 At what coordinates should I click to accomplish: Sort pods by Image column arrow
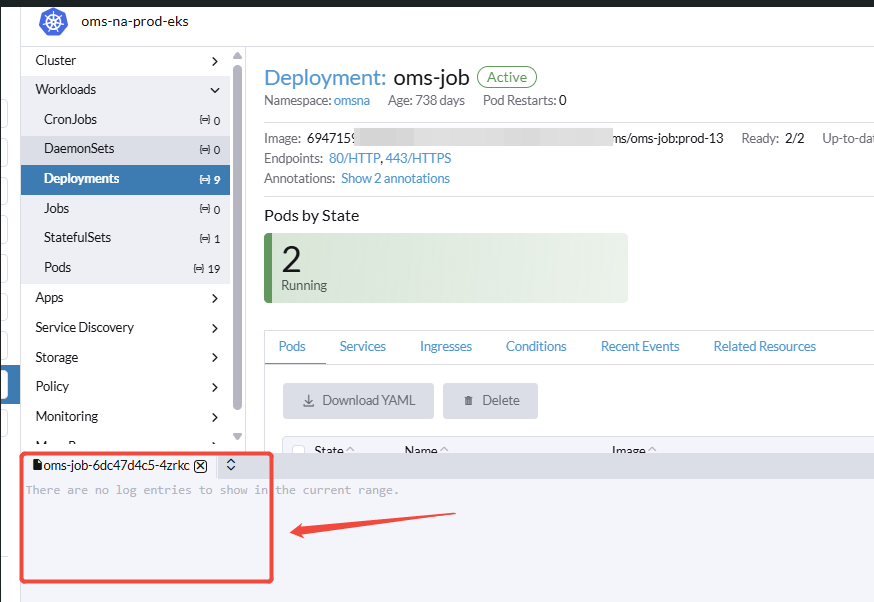coord(651,451)
